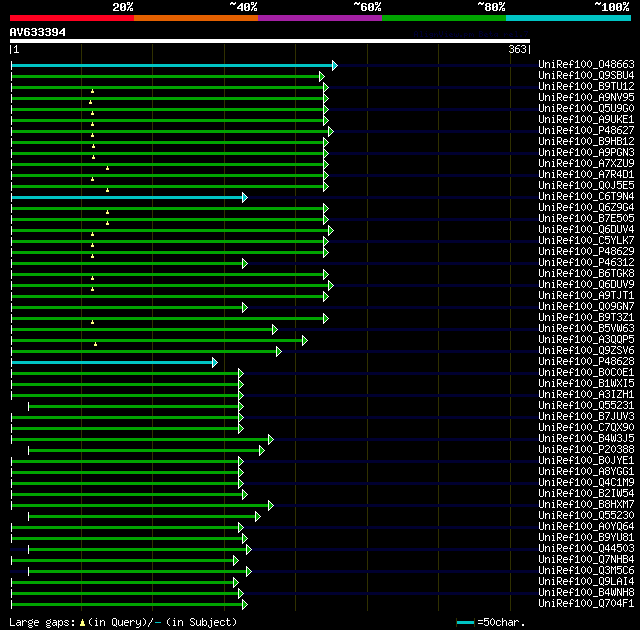The height and width of the screenshot is (630, 640).
Task: Click the UniRef100_Q6Z9G4 sequence name
Action: tap(586, 207)
